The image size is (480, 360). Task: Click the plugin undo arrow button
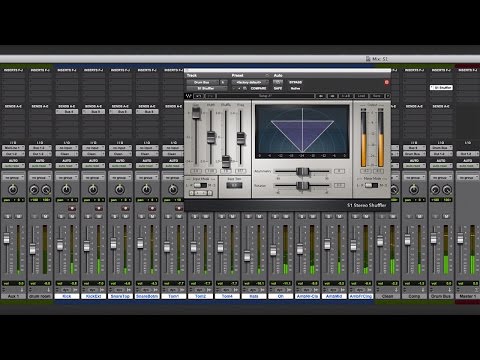[x=198, y=96]
